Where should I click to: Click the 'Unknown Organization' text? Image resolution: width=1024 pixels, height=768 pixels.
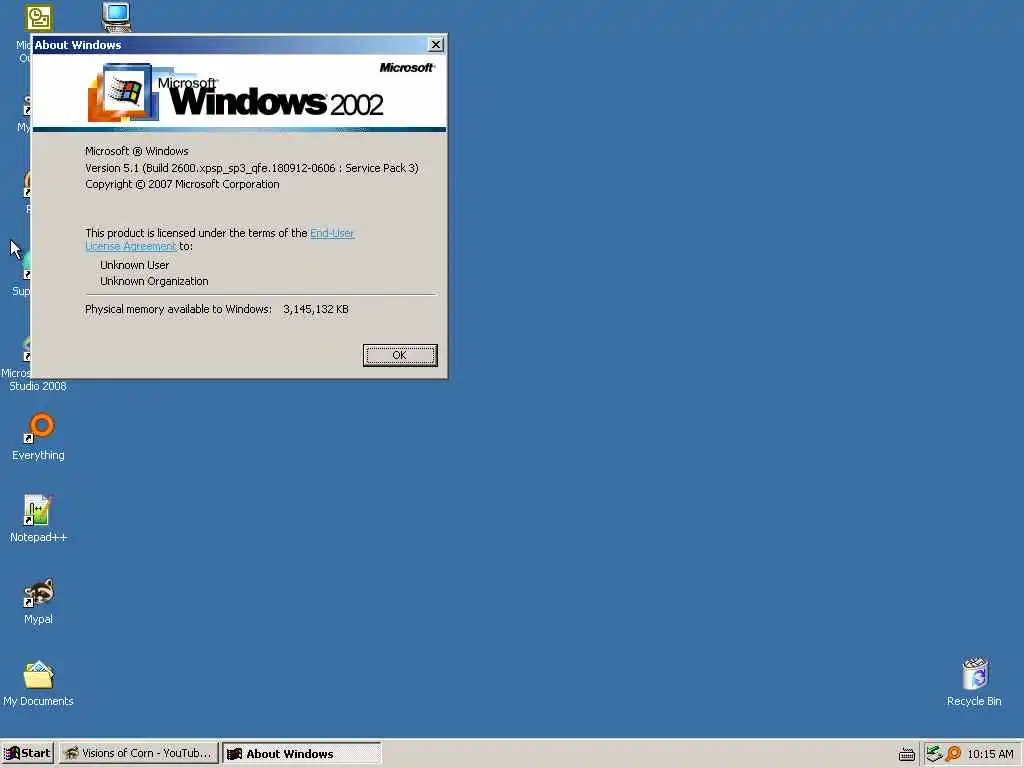154,281
